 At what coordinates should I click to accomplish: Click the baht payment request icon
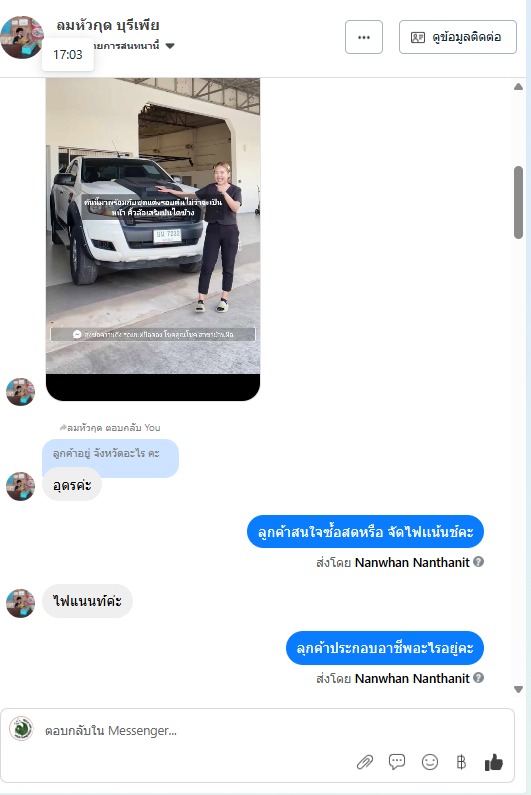[461, 762]
